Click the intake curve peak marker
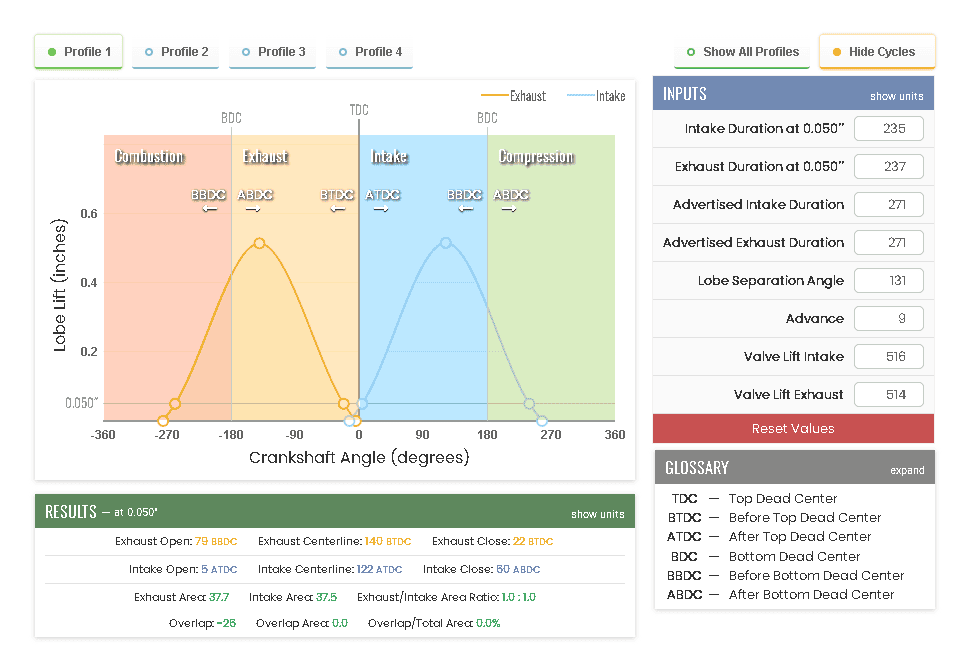The height and width of the screenshot is (654, 979). (x=445, y=242)
